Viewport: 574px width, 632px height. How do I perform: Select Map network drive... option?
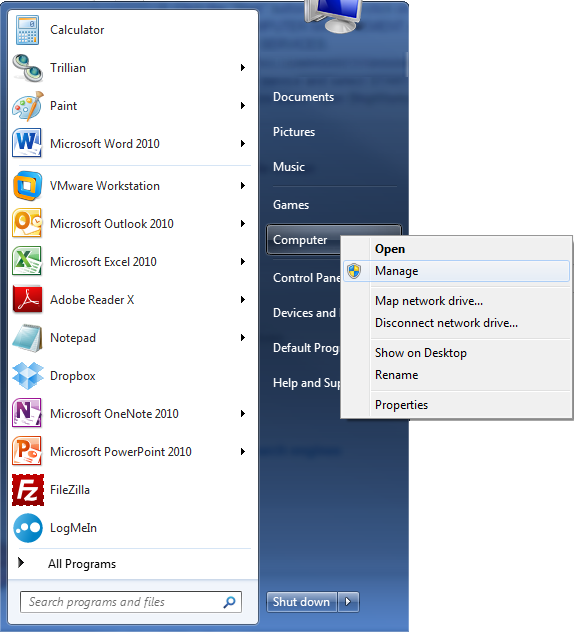tap(456, 301)
